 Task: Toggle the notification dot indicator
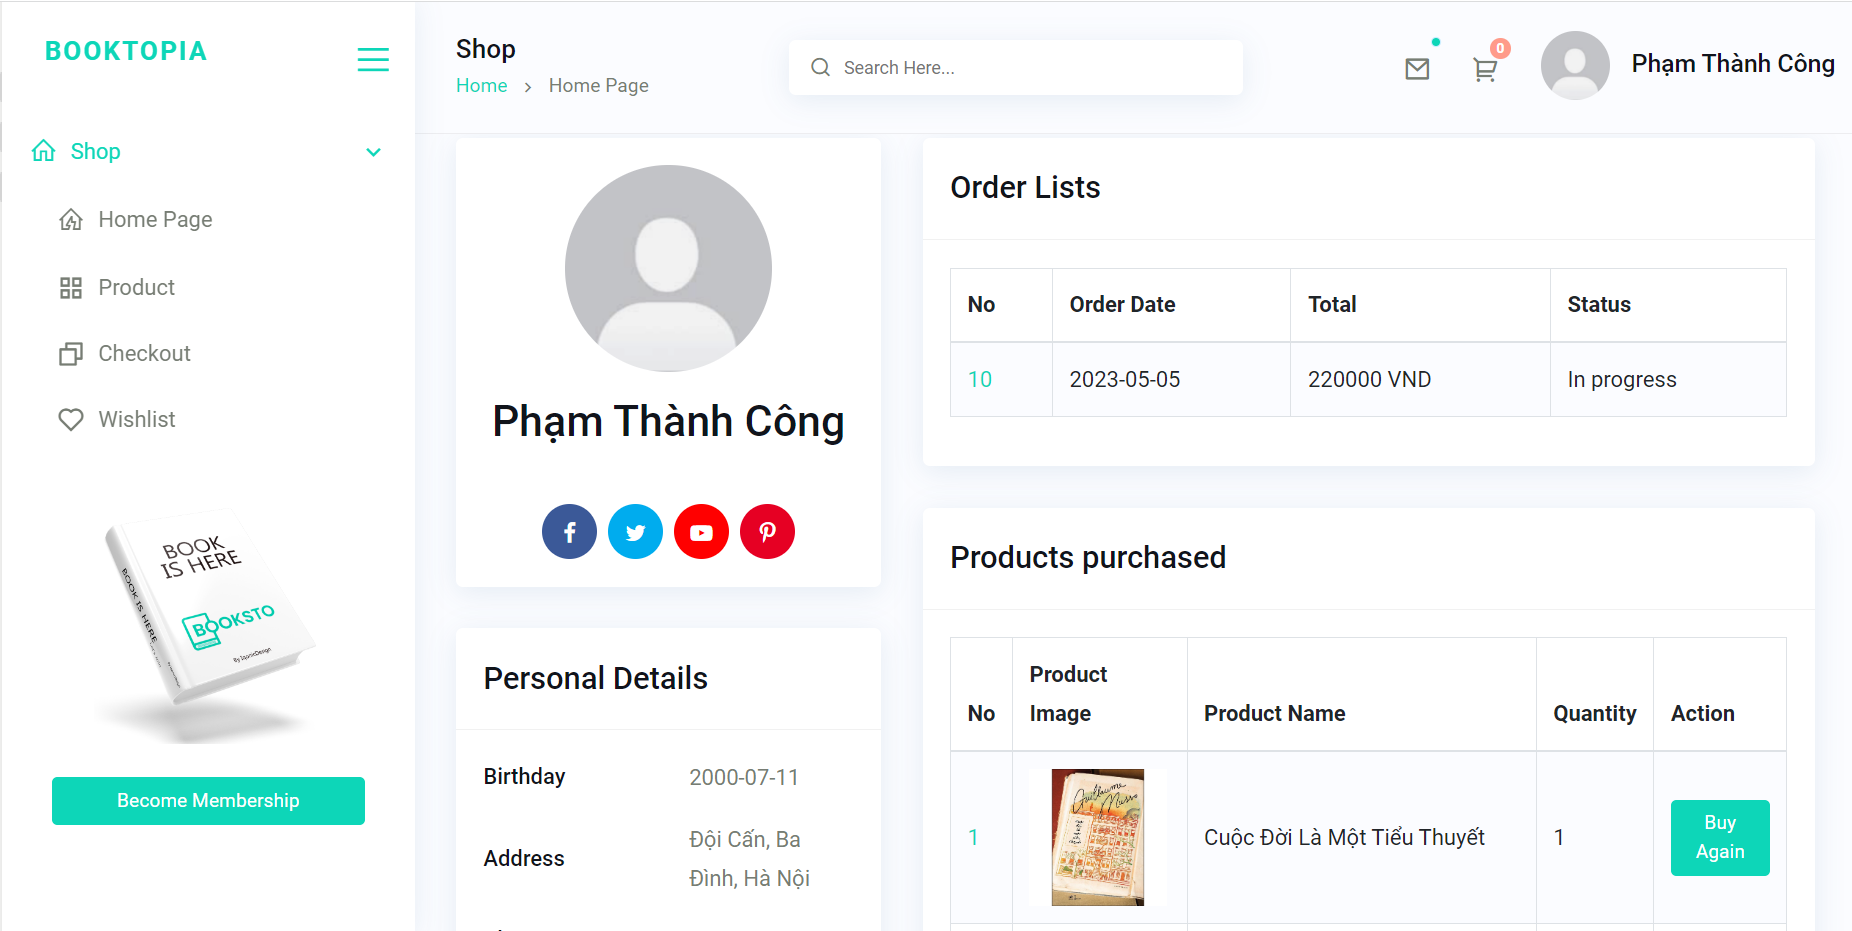point(1436,41)
